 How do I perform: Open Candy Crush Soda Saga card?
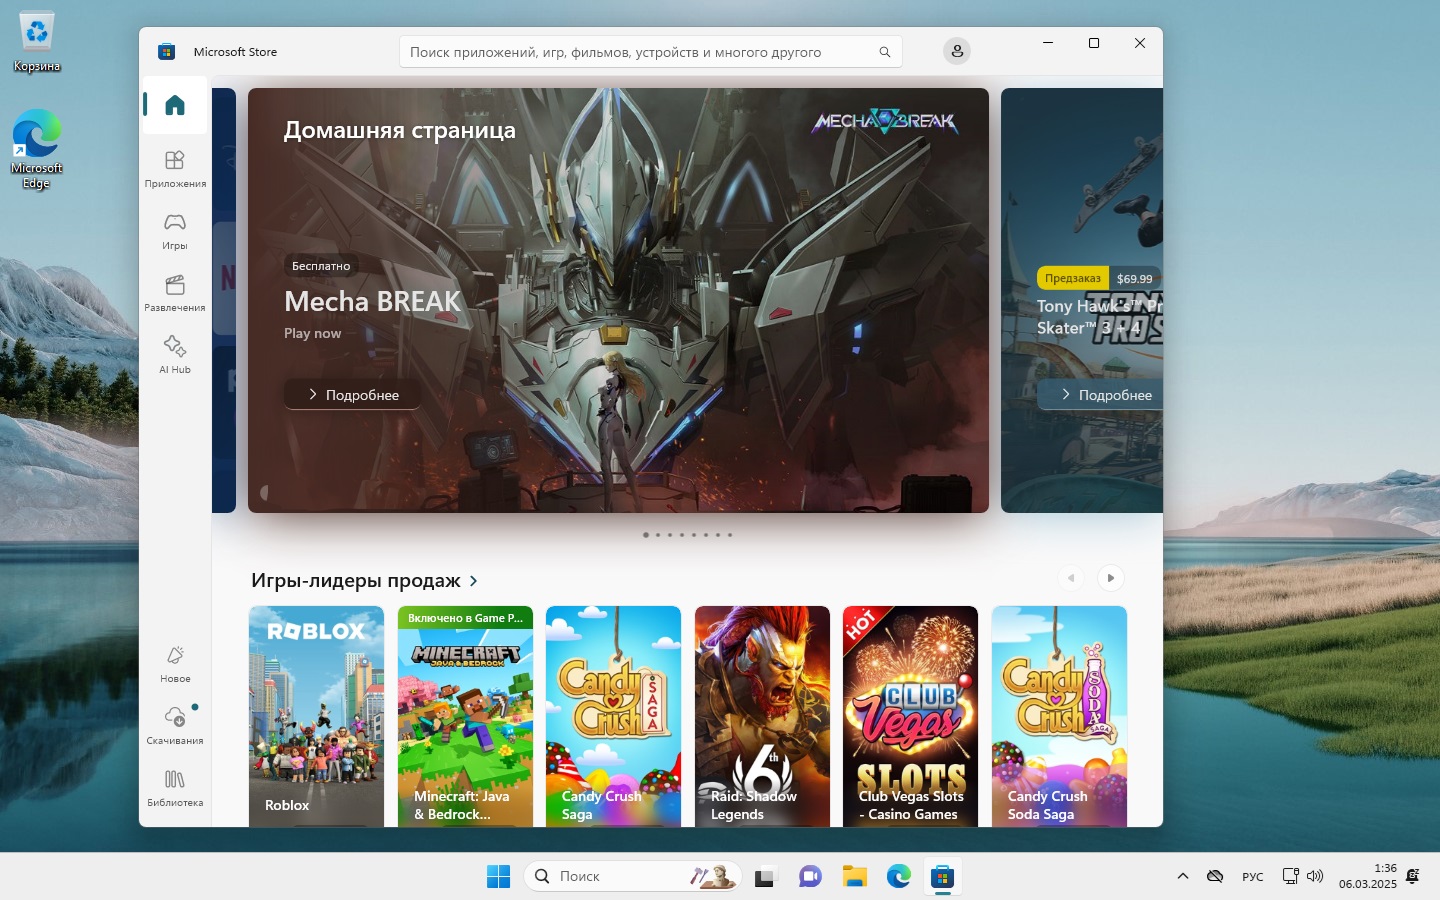[1059, 716]
